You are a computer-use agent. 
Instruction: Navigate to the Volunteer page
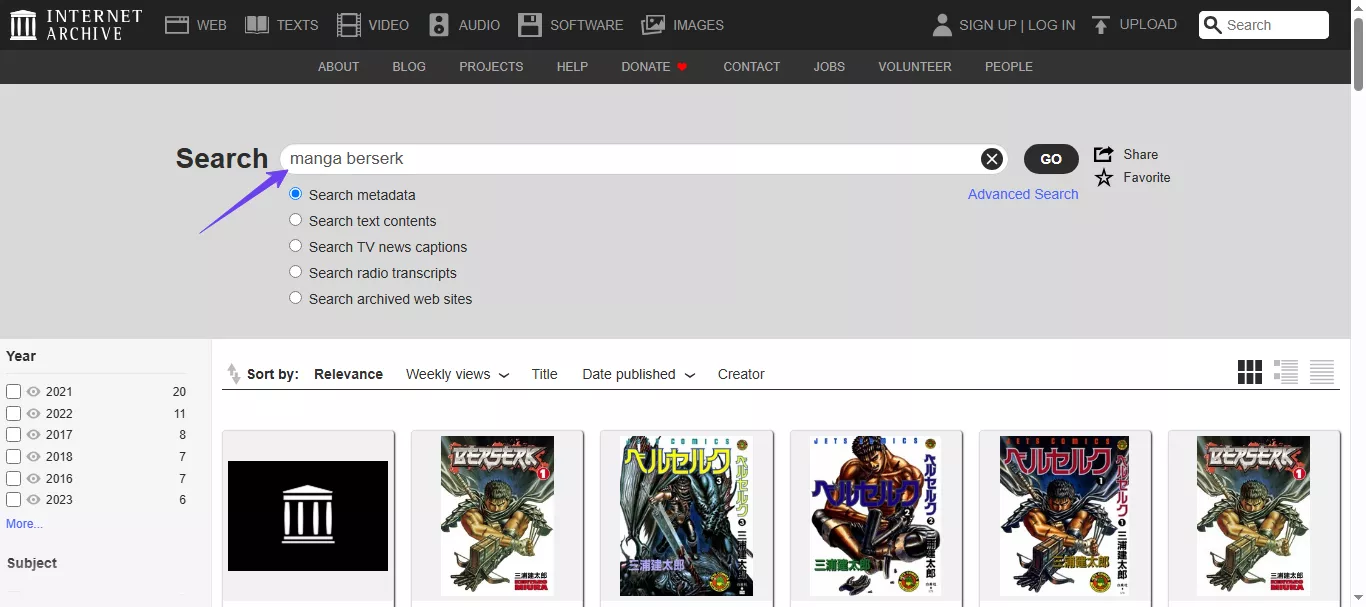tap(914, 66)
